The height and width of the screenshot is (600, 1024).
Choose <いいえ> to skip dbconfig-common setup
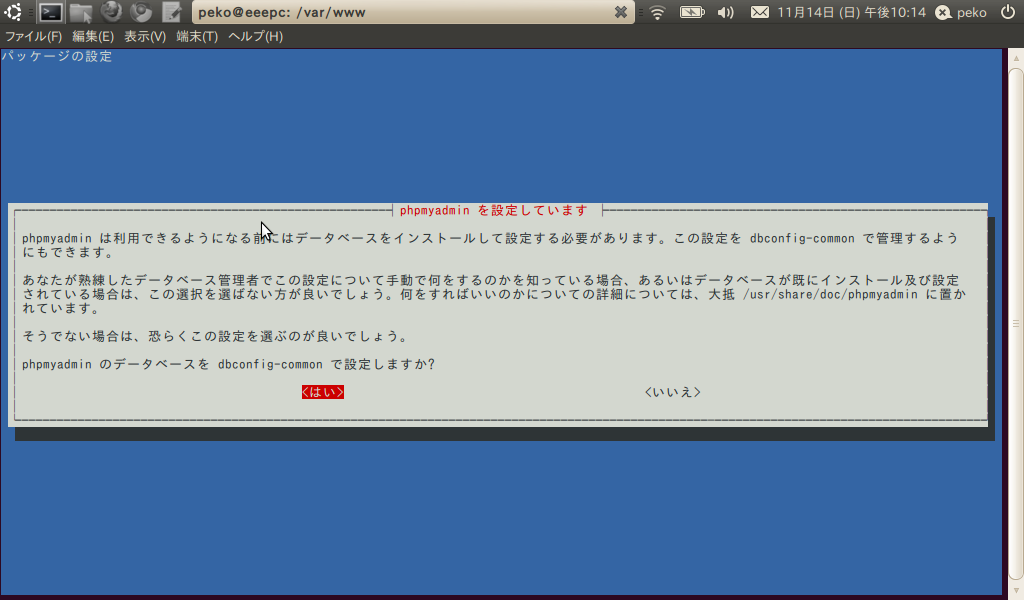(673, 392)
